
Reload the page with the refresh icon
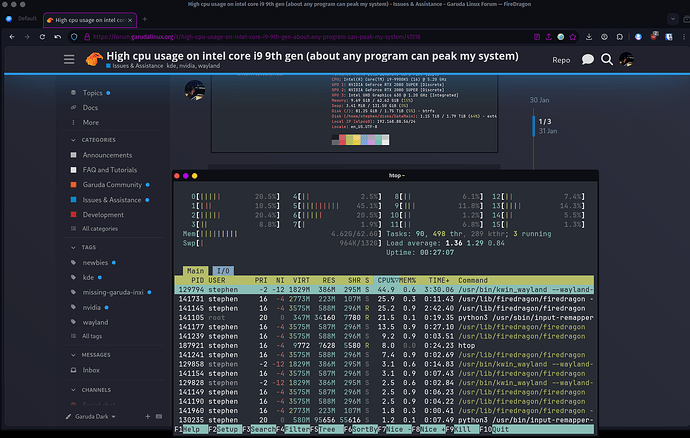point(42,37)
